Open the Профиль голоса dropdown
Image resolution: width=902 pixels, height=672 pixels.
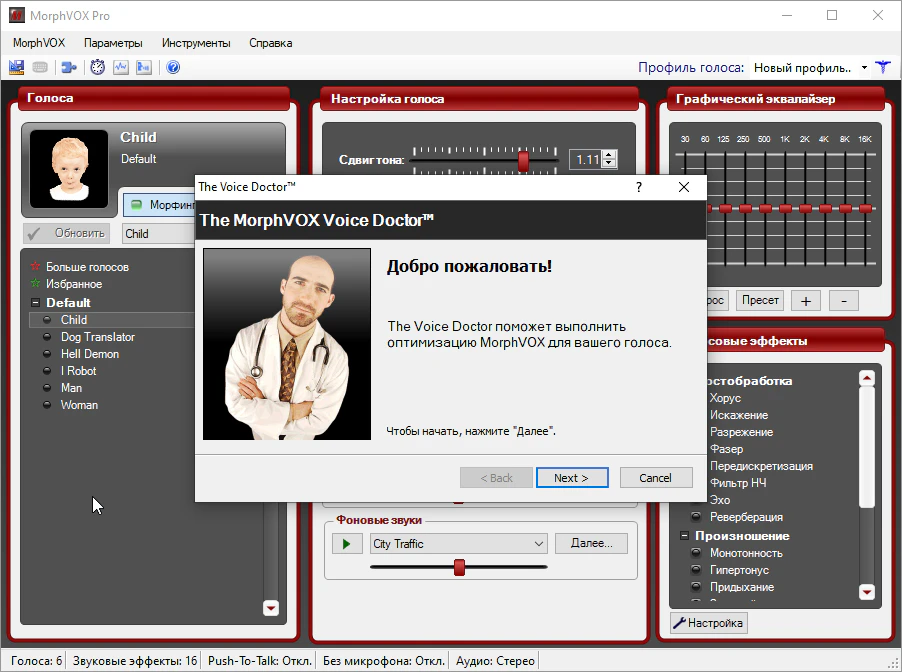(x=864, y=68)
